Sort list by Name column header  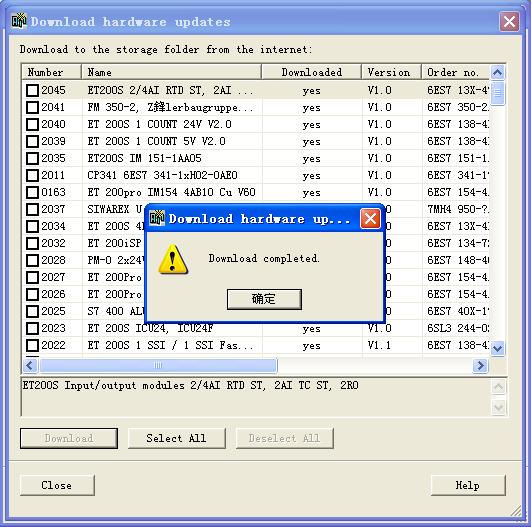pyautogui.click(x=171, y=72)
